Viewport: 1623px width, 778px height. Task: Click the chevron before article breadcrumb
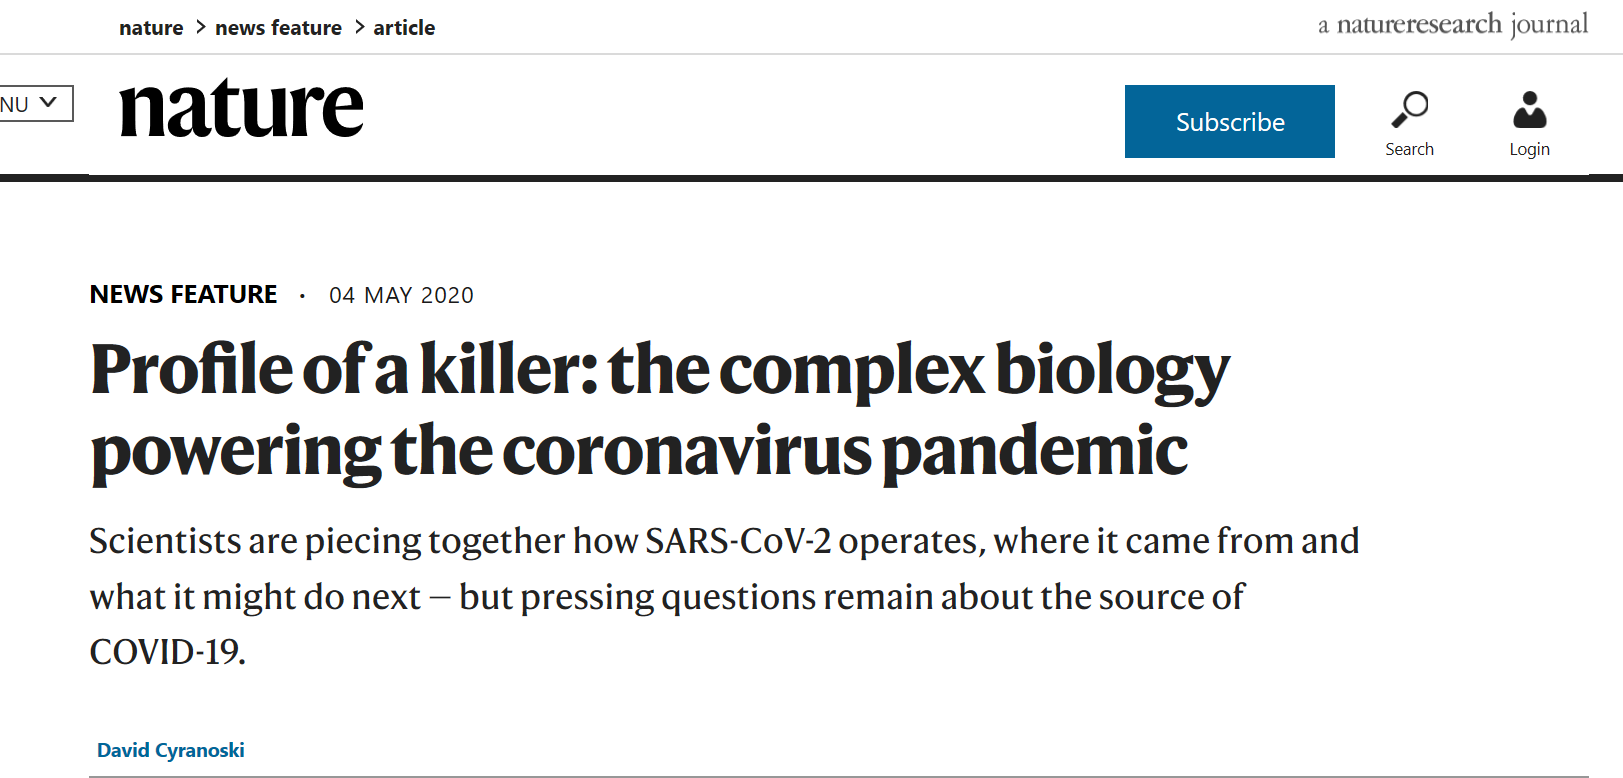359,27
